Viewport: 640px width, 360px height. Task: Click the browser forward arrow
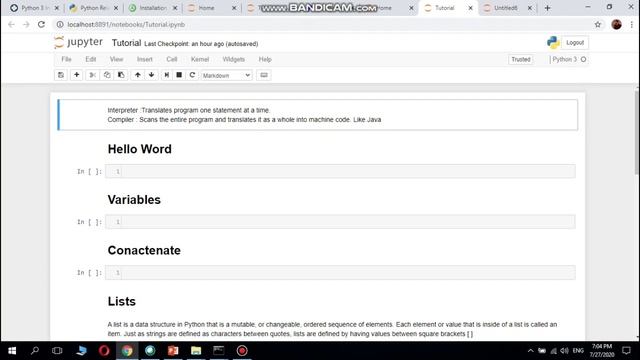tap(26, 24)
